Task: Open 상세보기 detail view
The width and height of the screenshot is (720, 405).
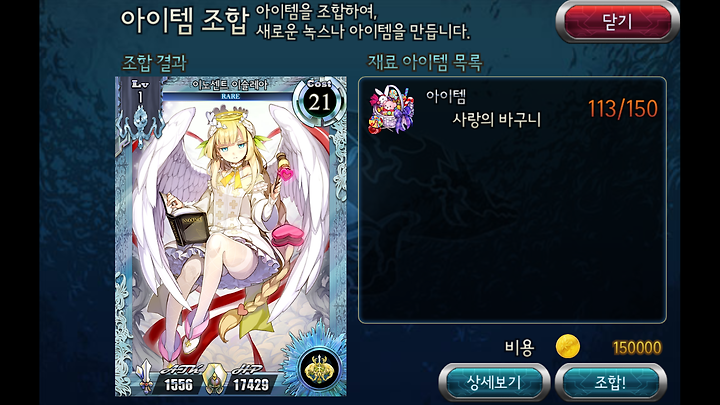Action: [x=495, y=382]
